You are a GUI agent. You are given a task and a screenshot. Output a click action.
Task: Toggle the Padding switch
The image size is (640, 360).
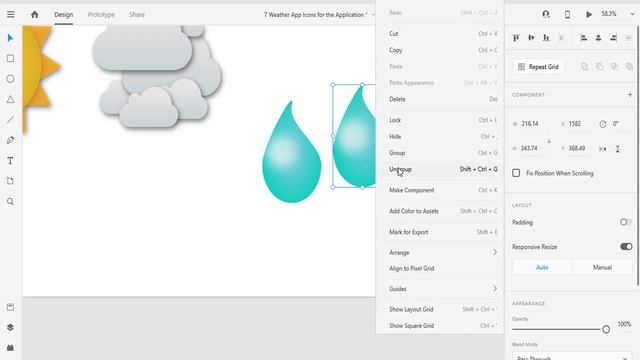(x=626, y=222)
